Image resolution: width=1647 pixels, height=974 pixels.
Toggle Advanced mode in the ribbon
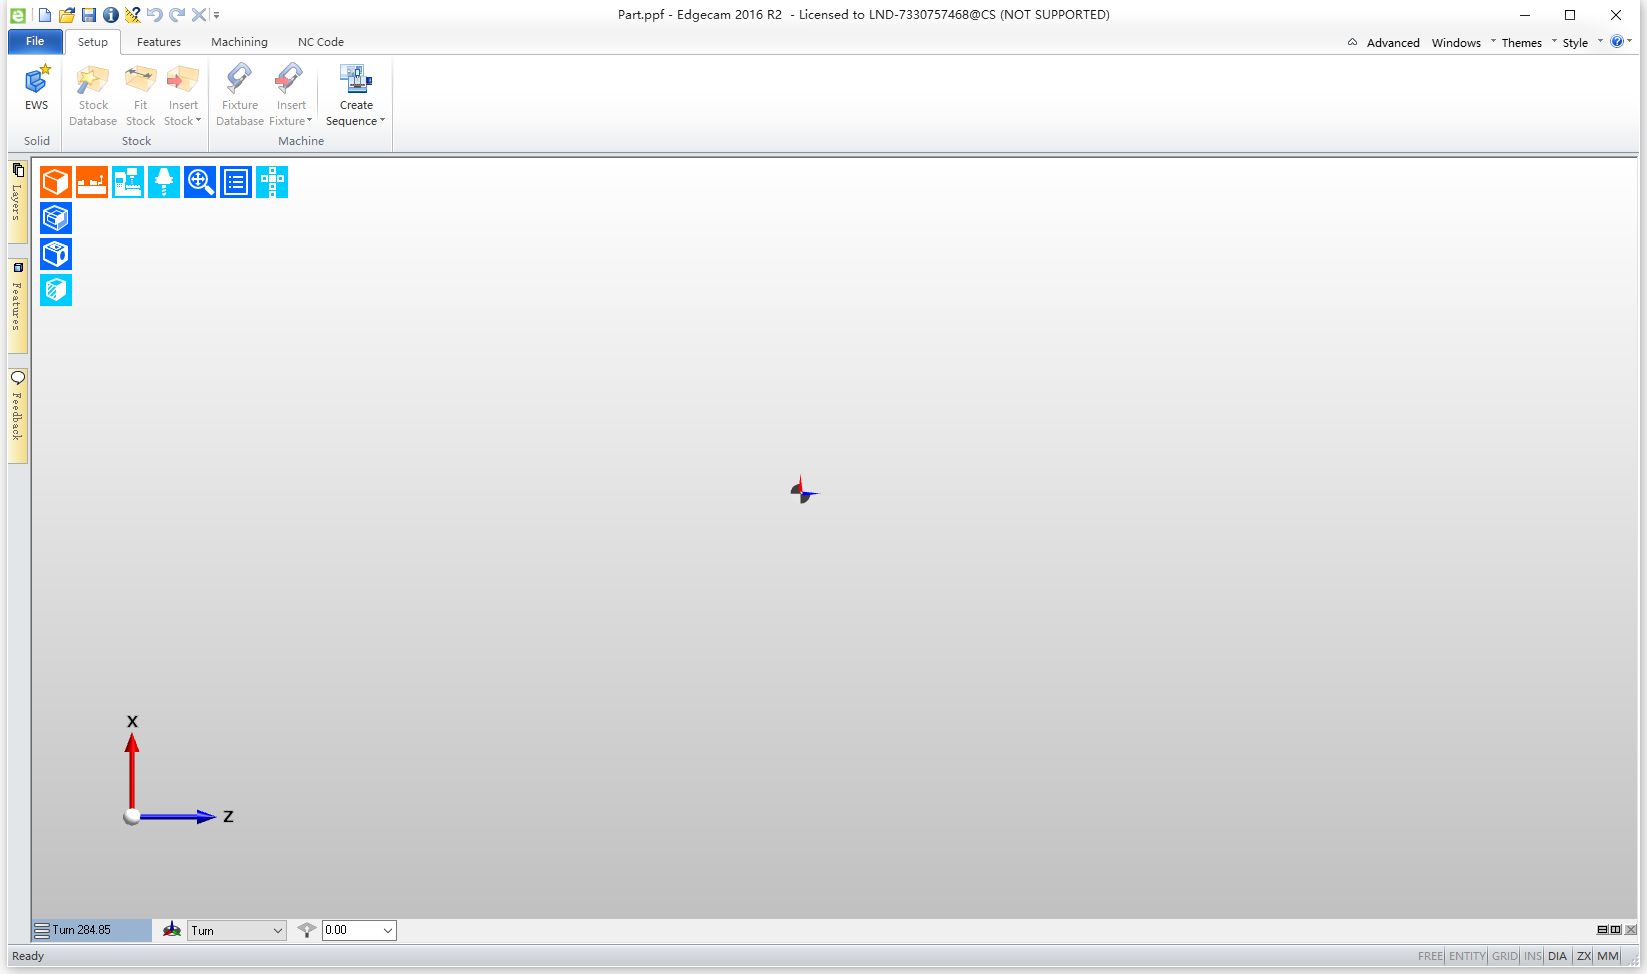pos(1393,43)
